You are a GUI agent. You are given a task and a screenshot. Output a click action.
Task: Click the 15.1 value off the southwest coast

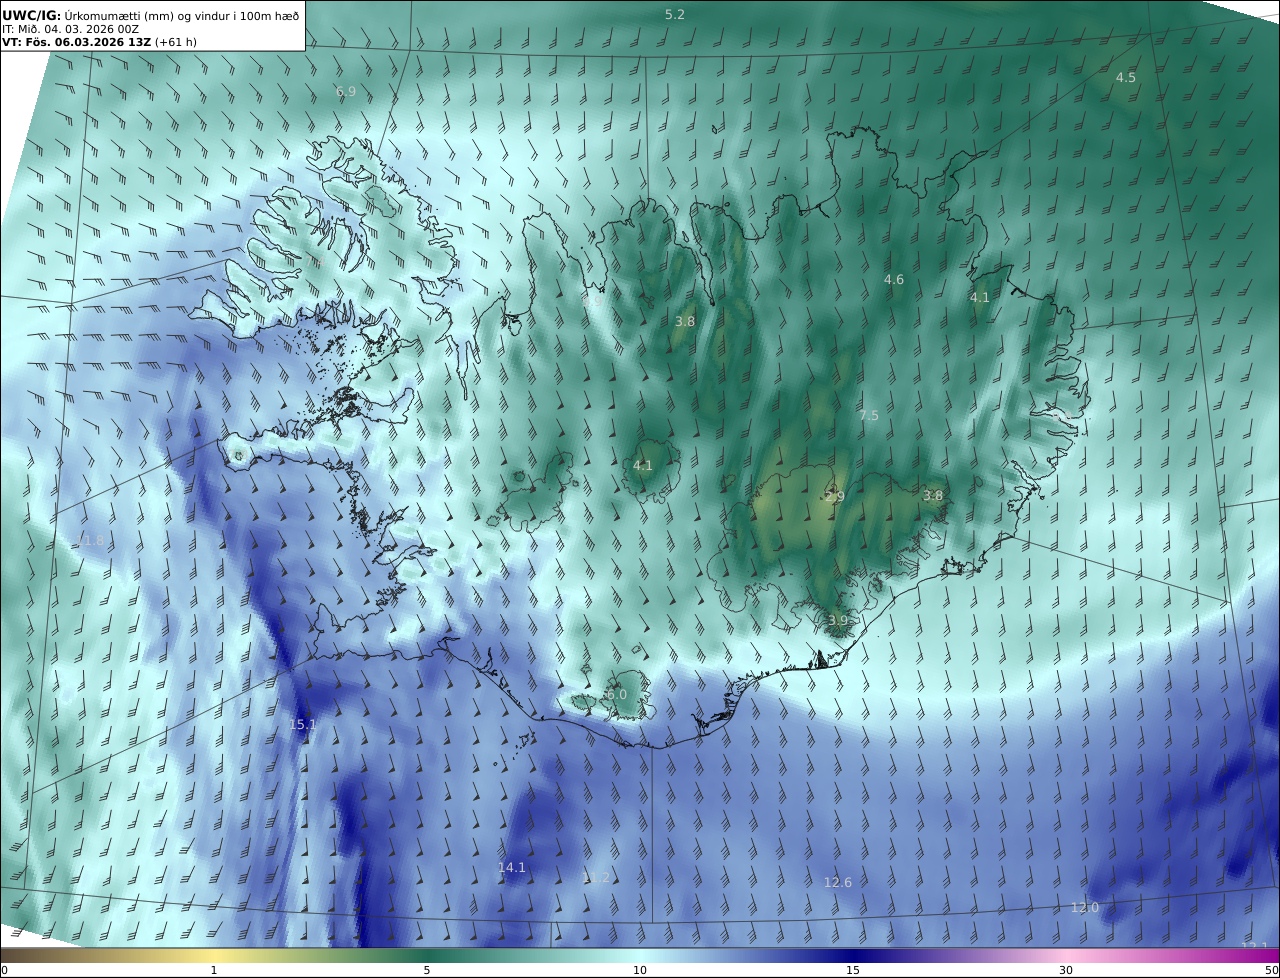[303, 725]
